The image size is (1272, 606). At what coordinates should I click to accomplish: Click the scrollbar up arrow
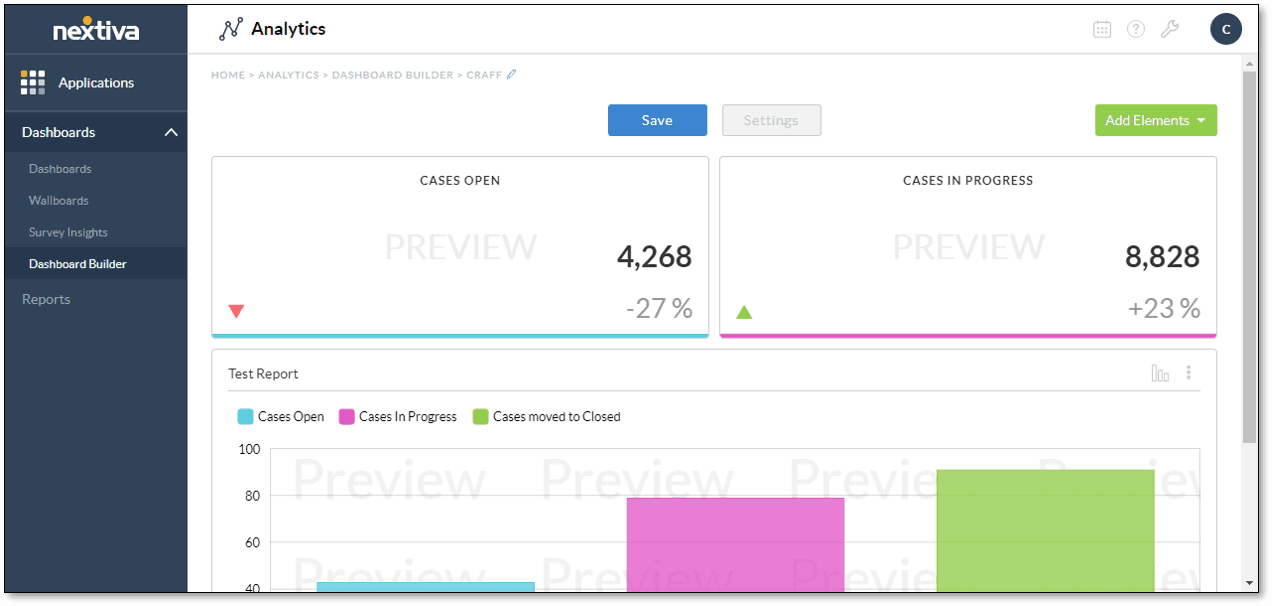1249,63
